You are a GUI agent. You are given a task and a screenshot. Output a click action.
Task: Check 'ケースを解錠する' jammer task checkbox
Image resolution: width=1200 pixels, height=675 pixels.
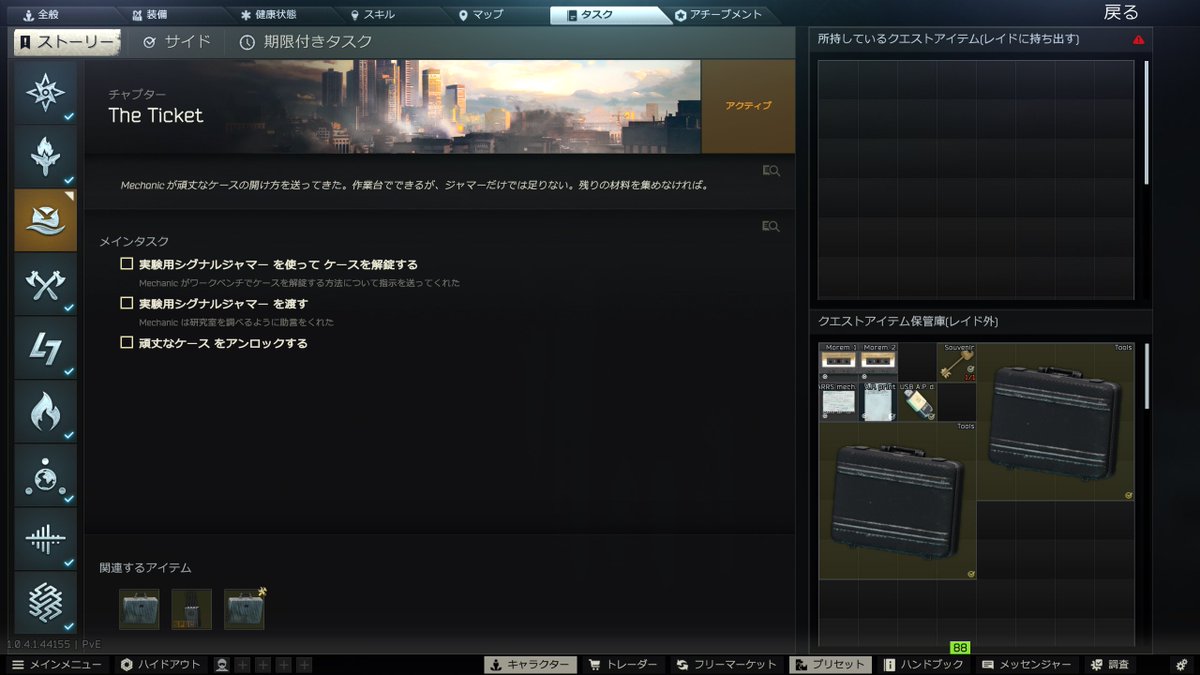(127, 264)
